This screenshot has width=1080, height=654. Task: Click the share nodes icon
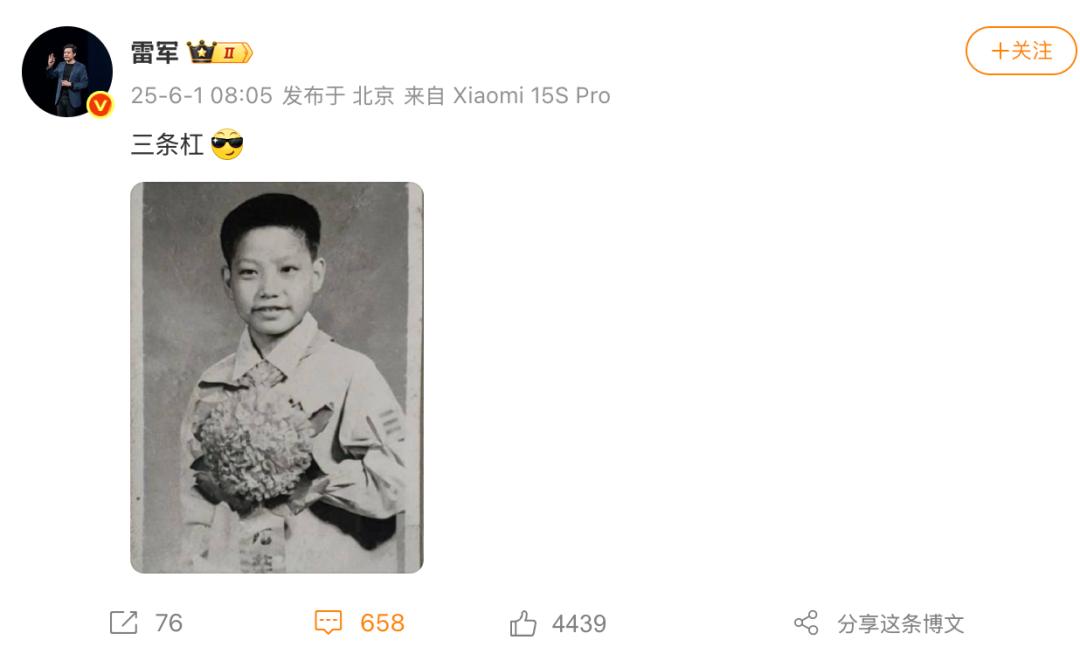point(807,623)
